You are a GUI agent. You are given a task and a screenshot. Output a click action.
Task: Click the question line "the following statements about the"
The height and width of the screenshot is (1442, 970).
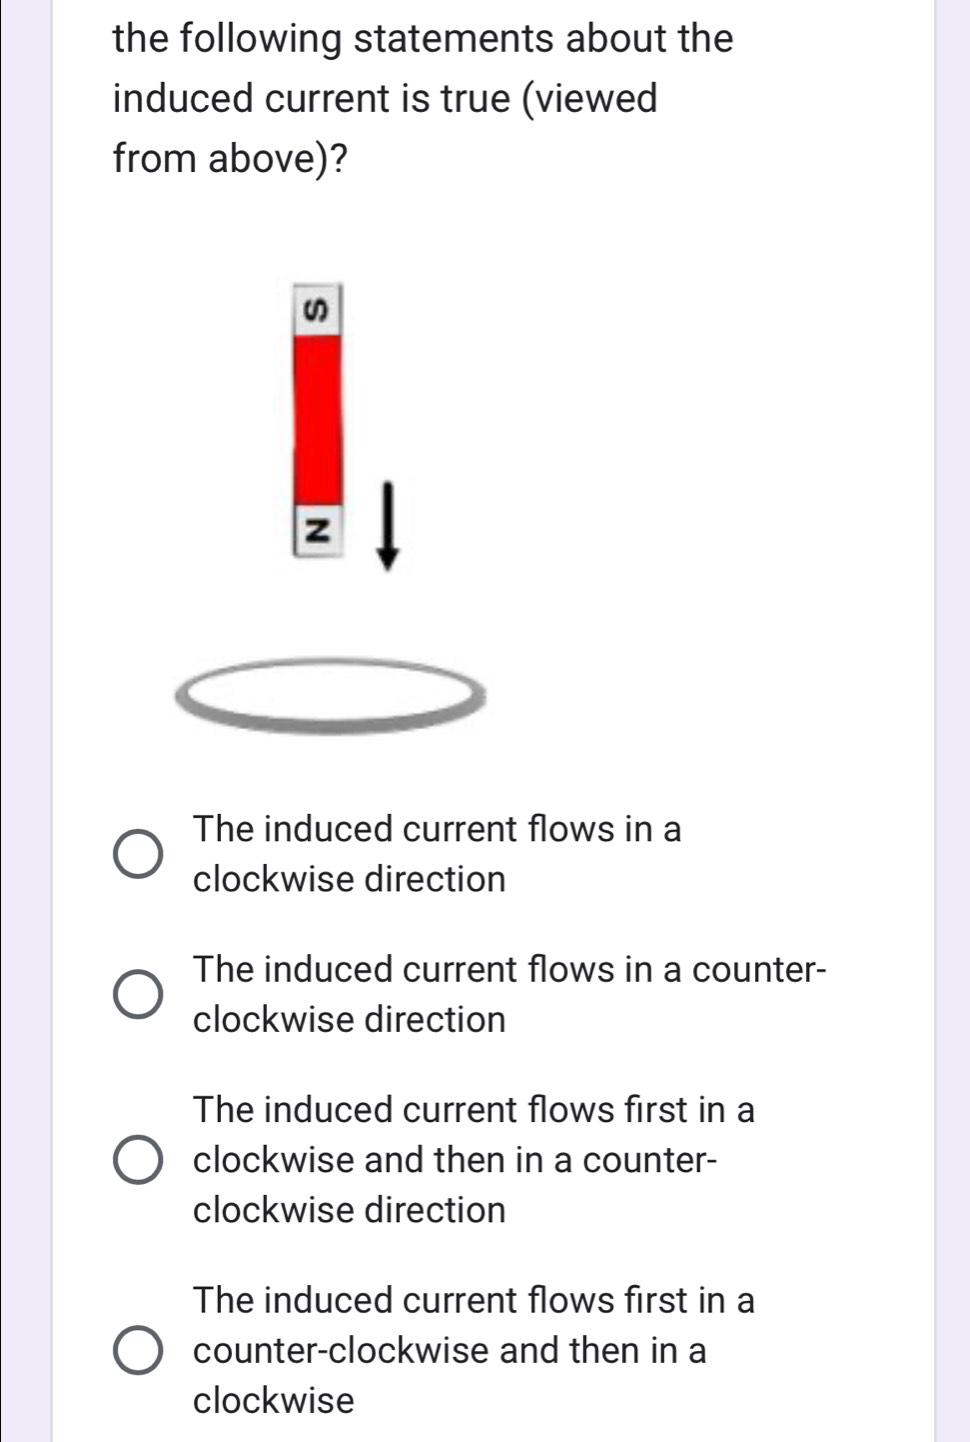click(x=423, y=38)
